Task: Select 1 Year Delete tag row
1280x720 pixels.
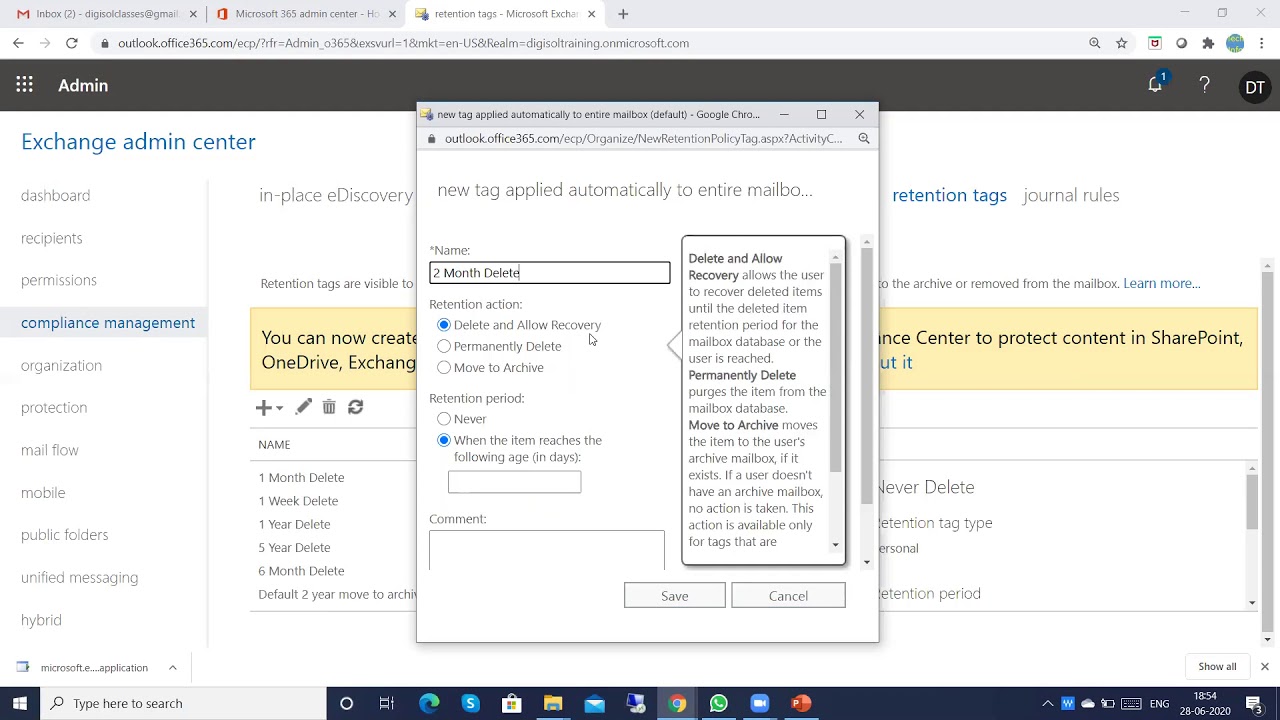Action: 294,524
